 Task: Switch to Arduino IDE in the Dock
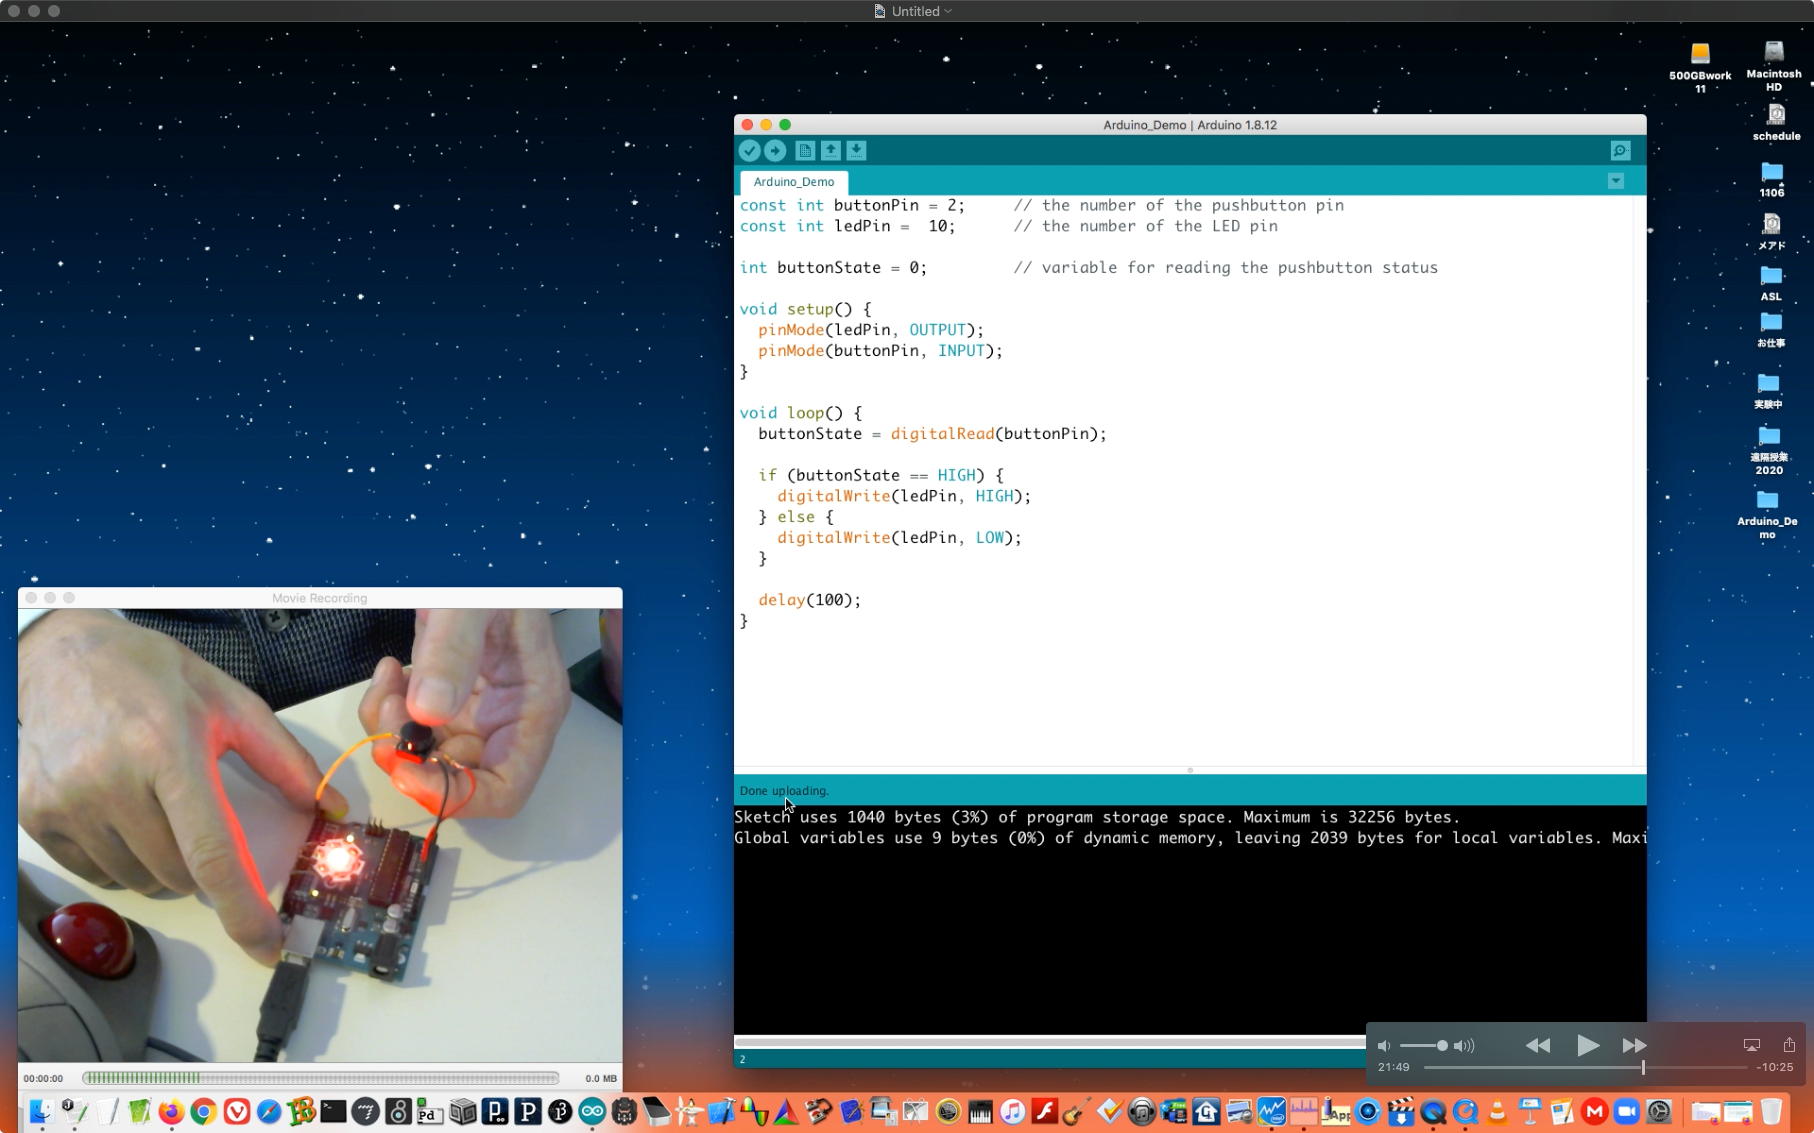pyautogui.click(x=592, y=1111)
